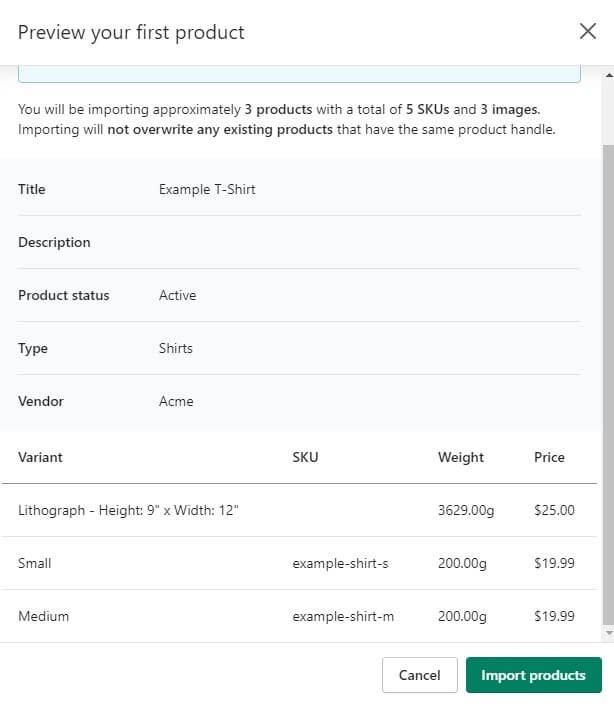This screenshot has height=704, width=614.
Task: Click the $25.00 price cell
Action: coord(554,510)
